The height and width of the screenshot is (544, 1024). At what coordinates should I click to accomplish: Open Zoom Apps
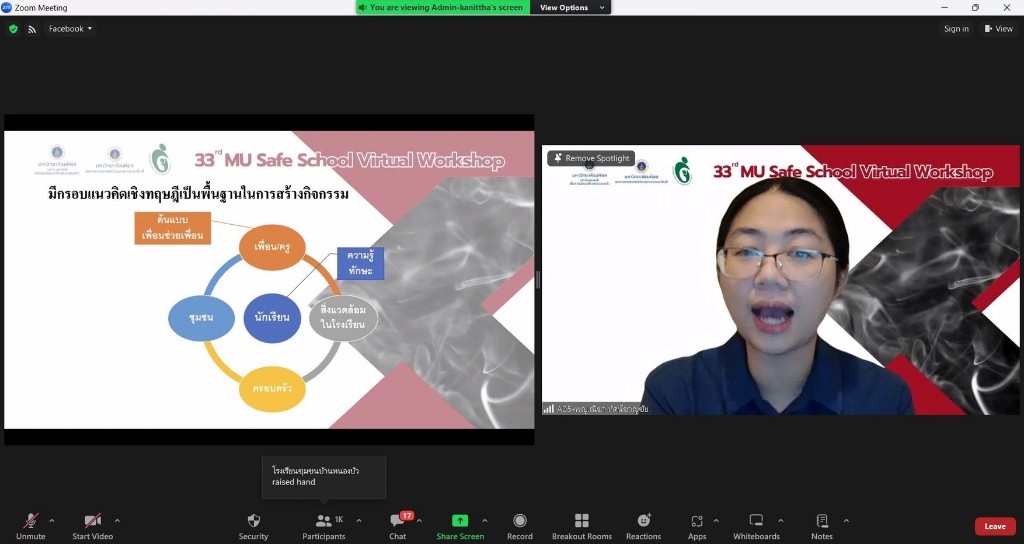pyautogui.click(x=697, y=526)
